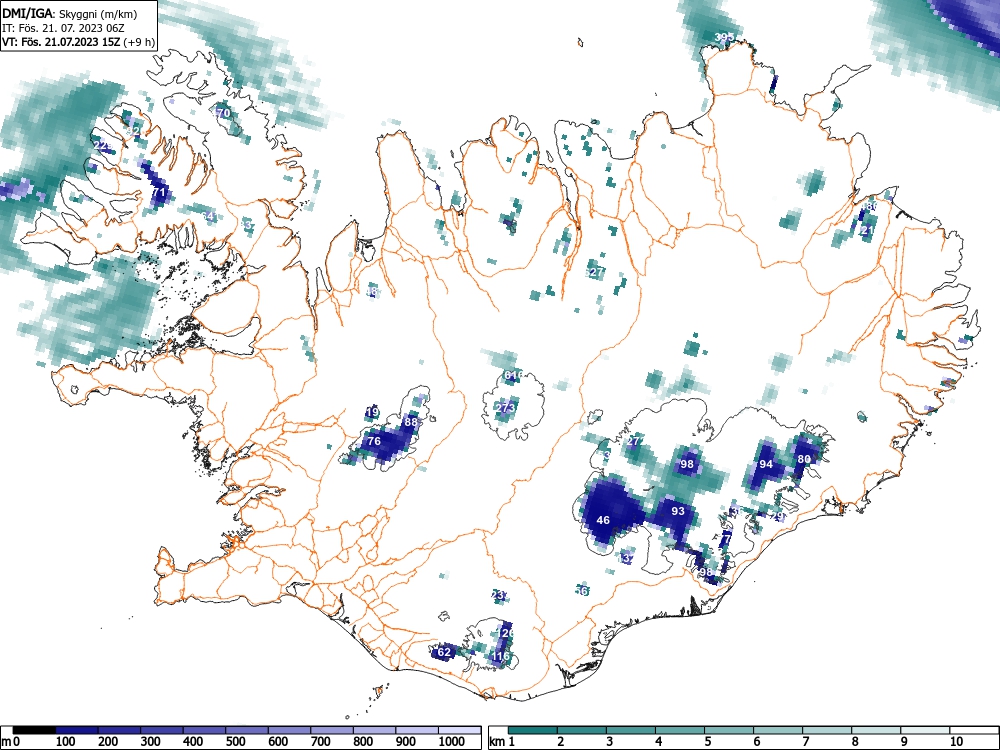Click the '300' tick label in meters legend
The height and width of the screenshot is (750, 1000).
150,742
